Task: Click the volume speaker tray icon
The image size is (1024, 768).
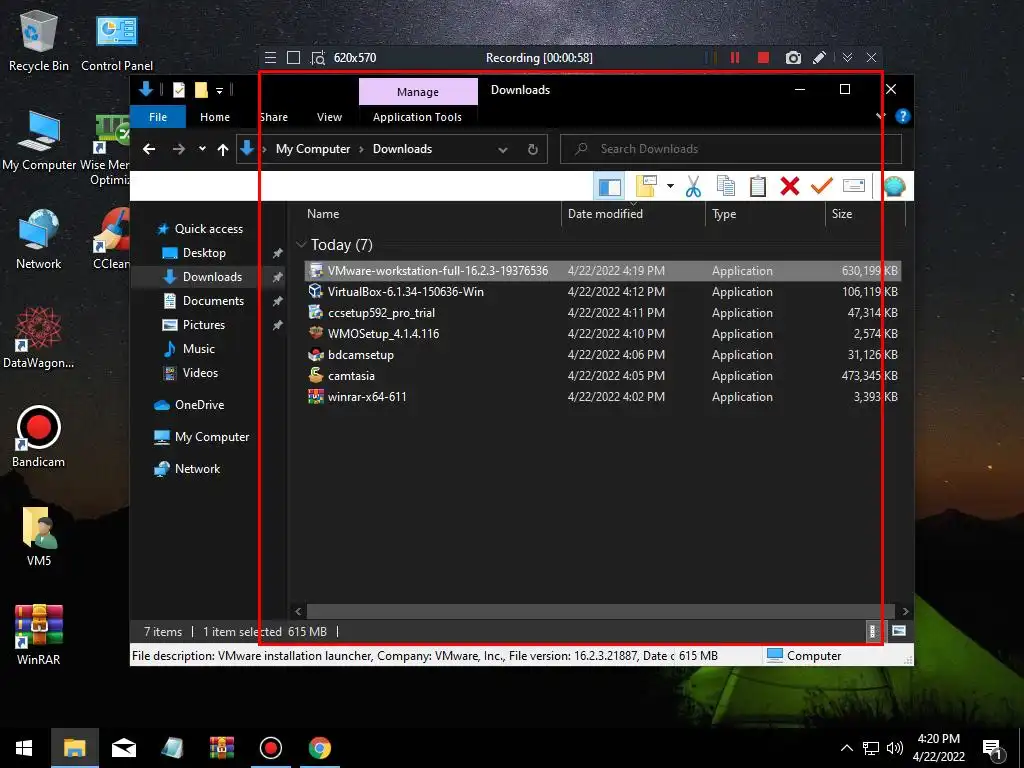Action: click(x=895, y=748)
